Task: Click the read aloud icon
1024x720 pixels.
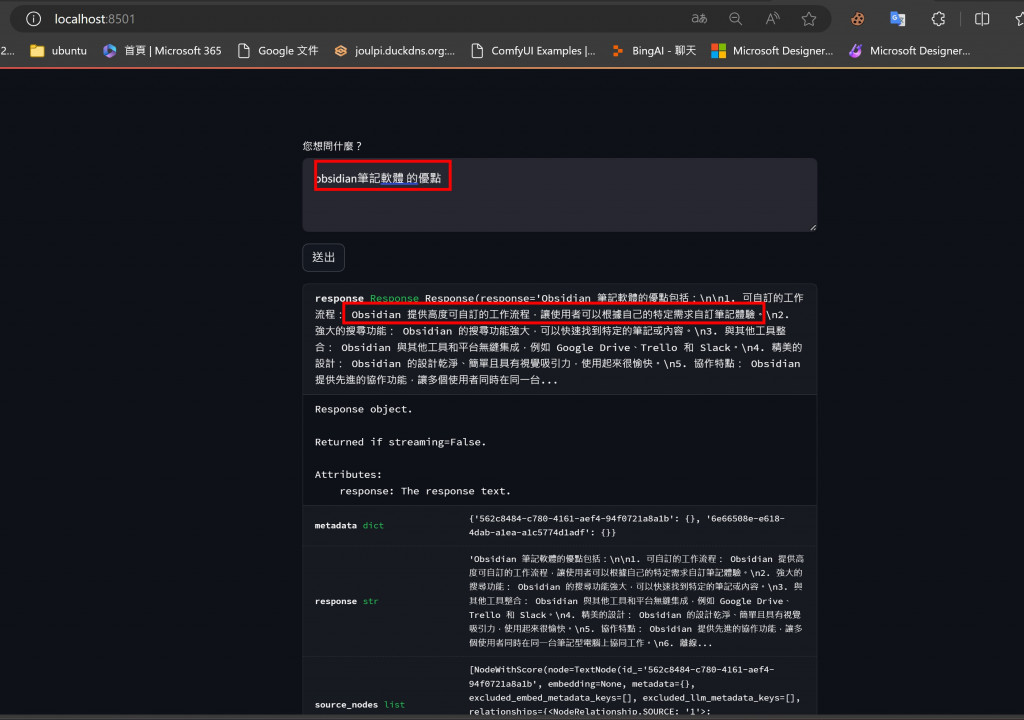Action: [x=772, y=19]
